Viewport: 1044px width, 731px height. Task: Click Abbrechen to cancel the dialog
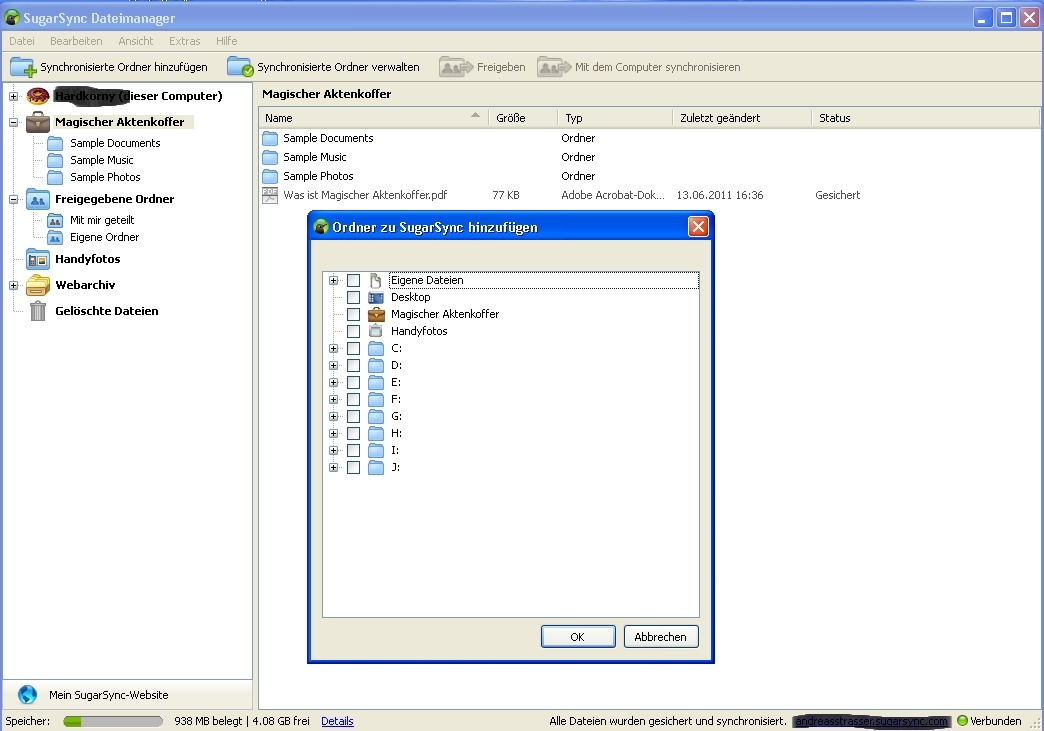point(660,636)
